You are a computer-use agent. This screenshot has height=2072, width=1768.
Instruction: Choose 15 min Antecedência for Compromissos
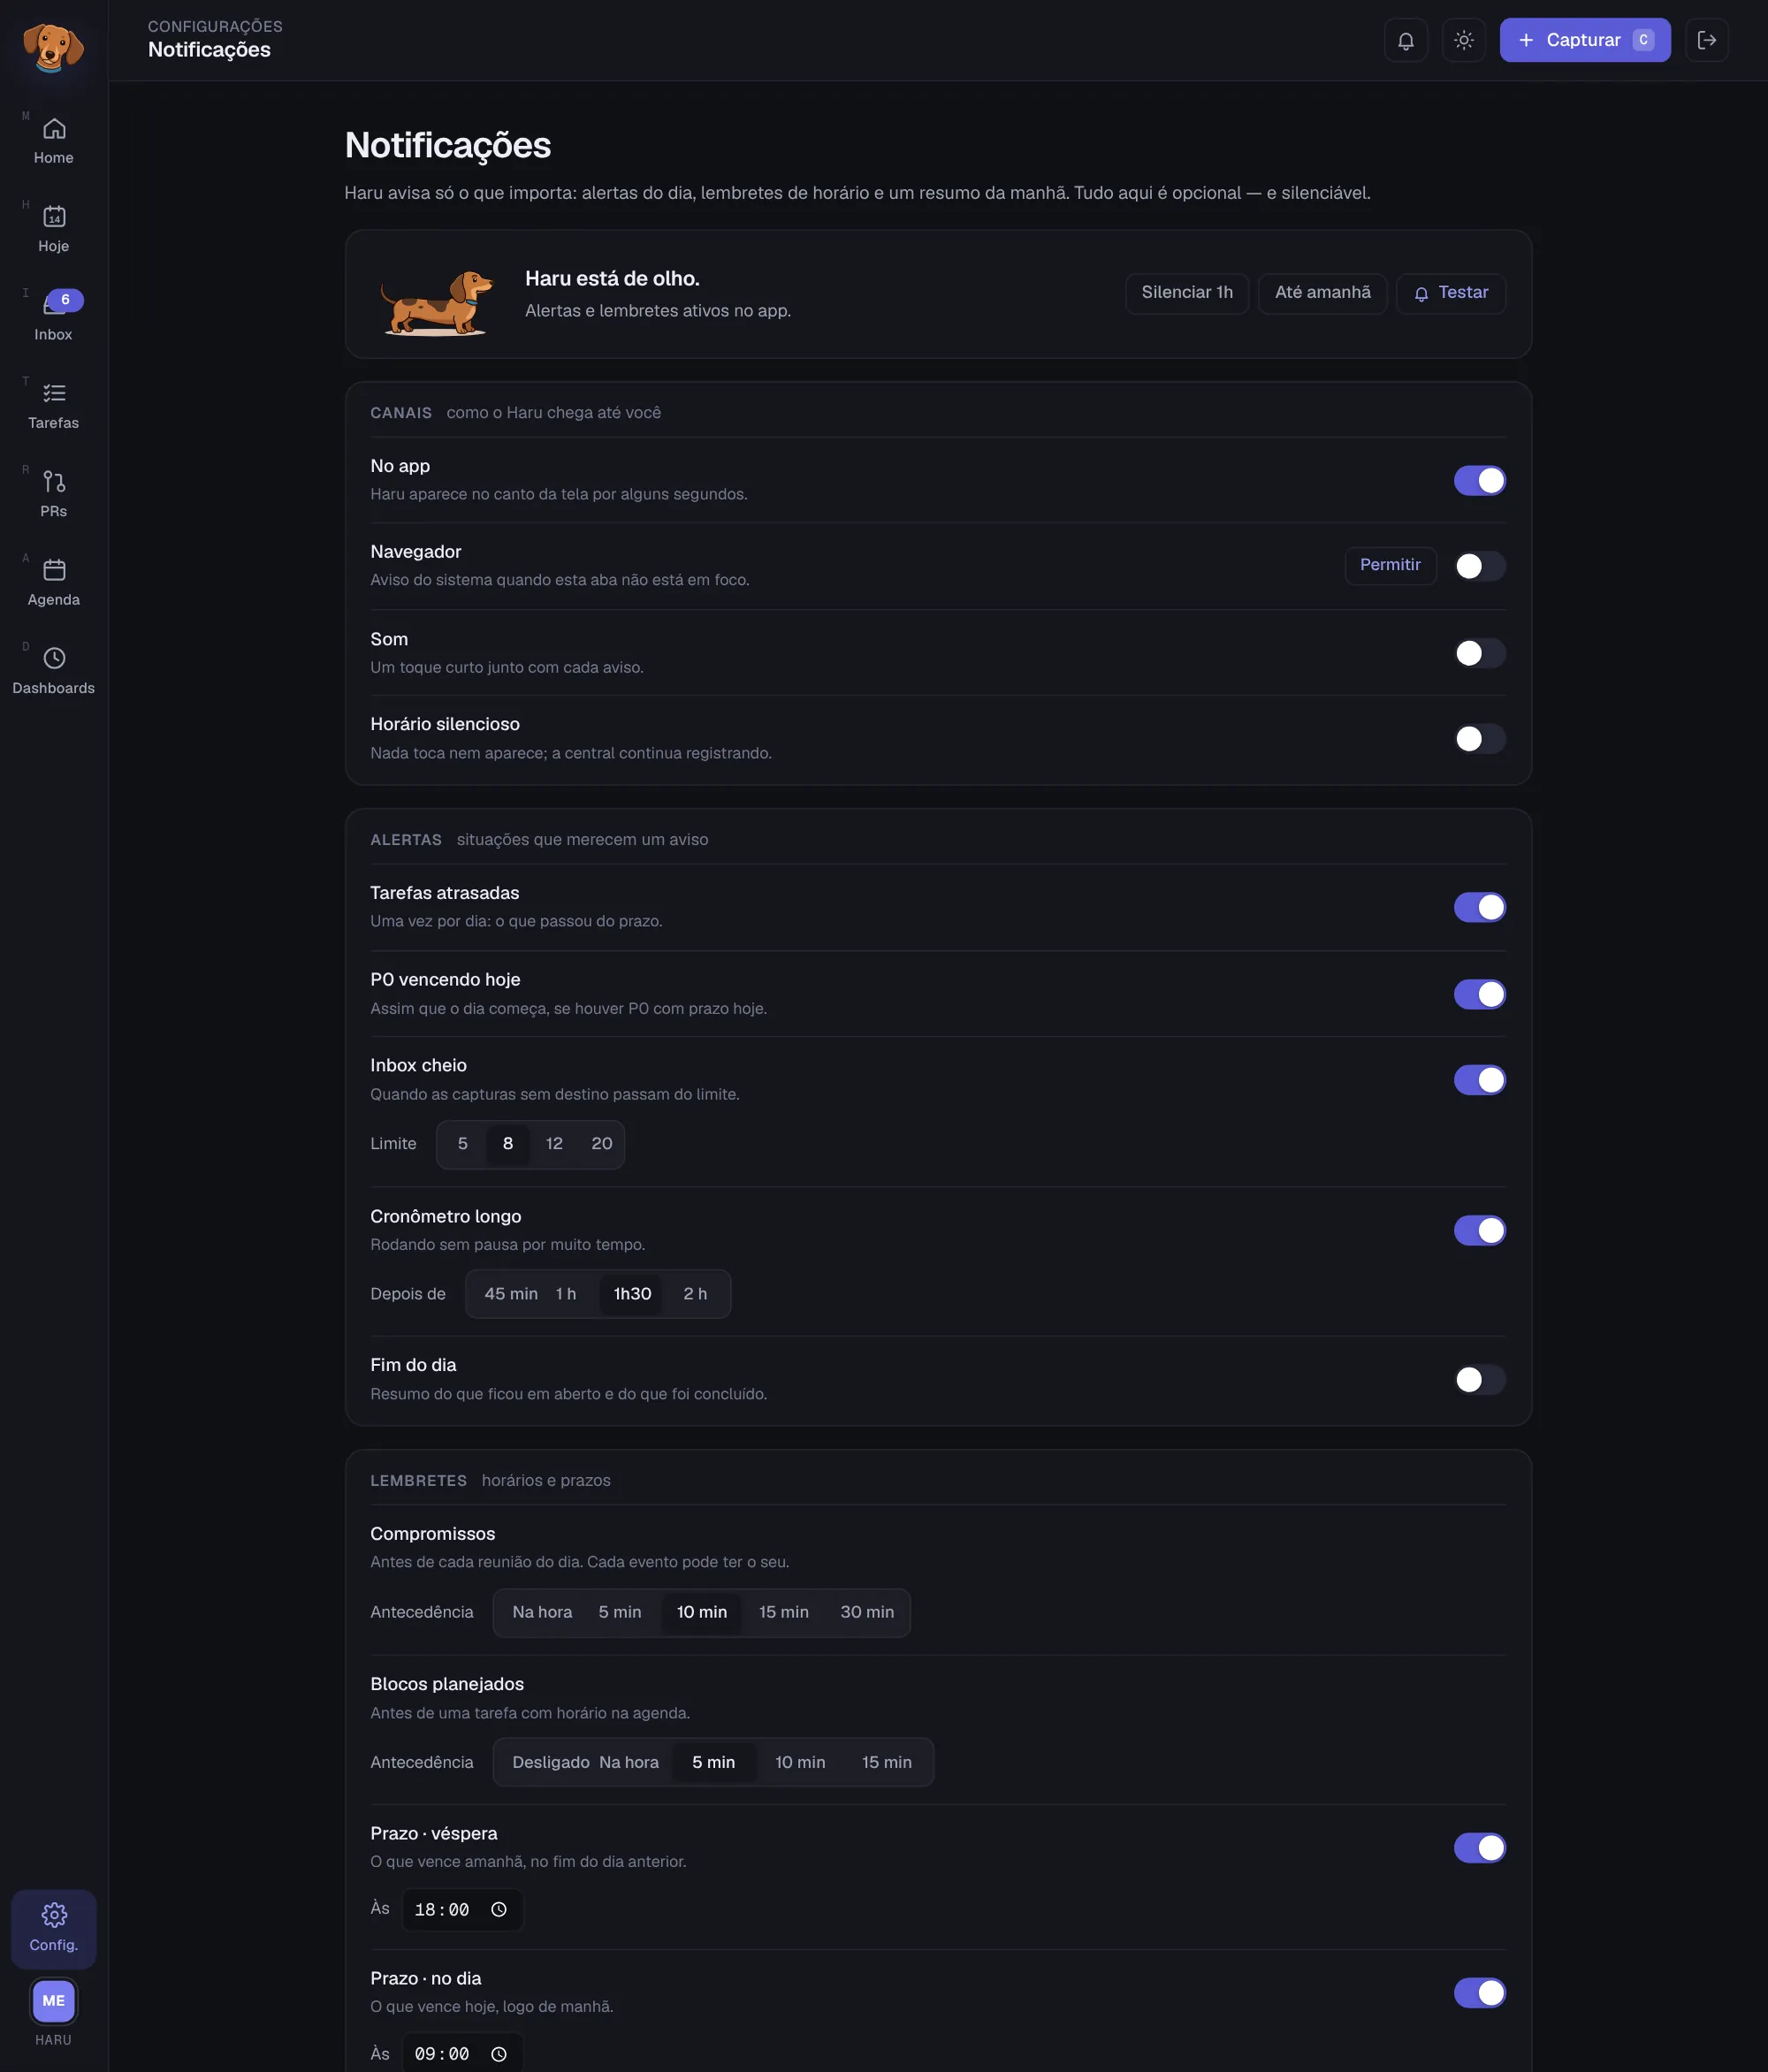coord(783,1612)
